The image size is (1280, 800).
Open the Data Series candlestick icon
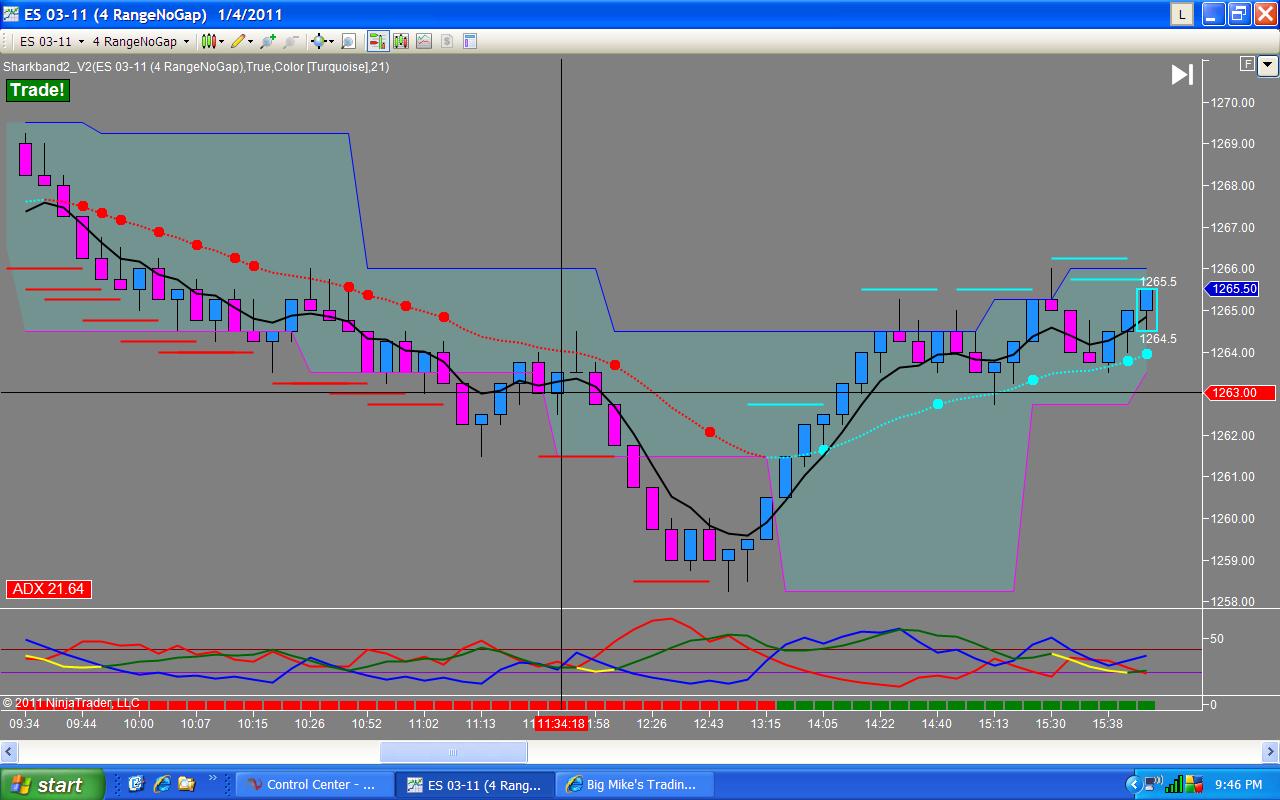401,41
